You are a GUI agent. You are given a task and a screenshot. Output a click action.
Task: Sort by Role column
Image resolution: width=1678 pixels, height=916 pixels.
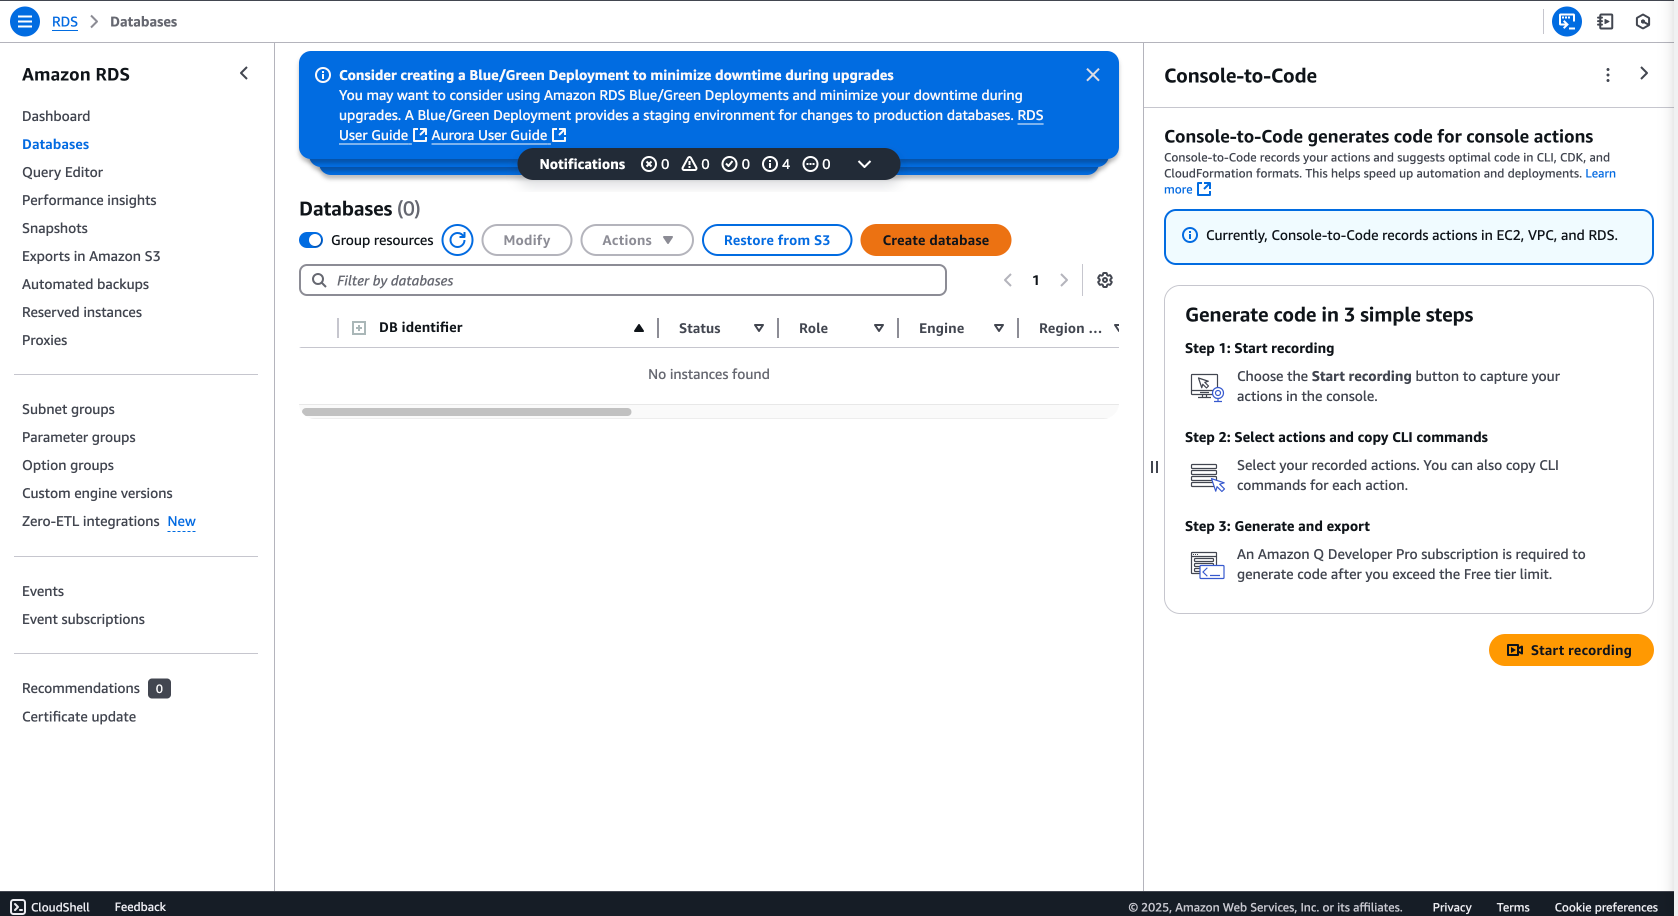(879, 328)
